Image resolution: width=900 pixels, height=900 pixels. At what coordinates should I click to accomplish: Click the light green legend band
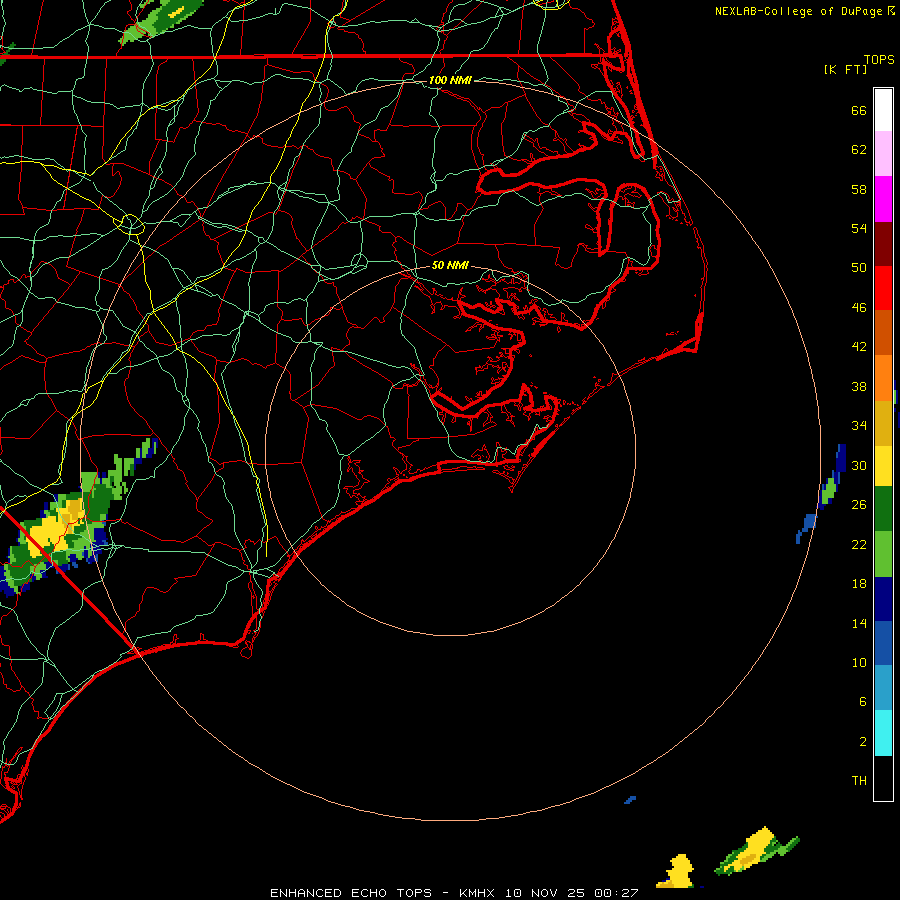(883, 554)
